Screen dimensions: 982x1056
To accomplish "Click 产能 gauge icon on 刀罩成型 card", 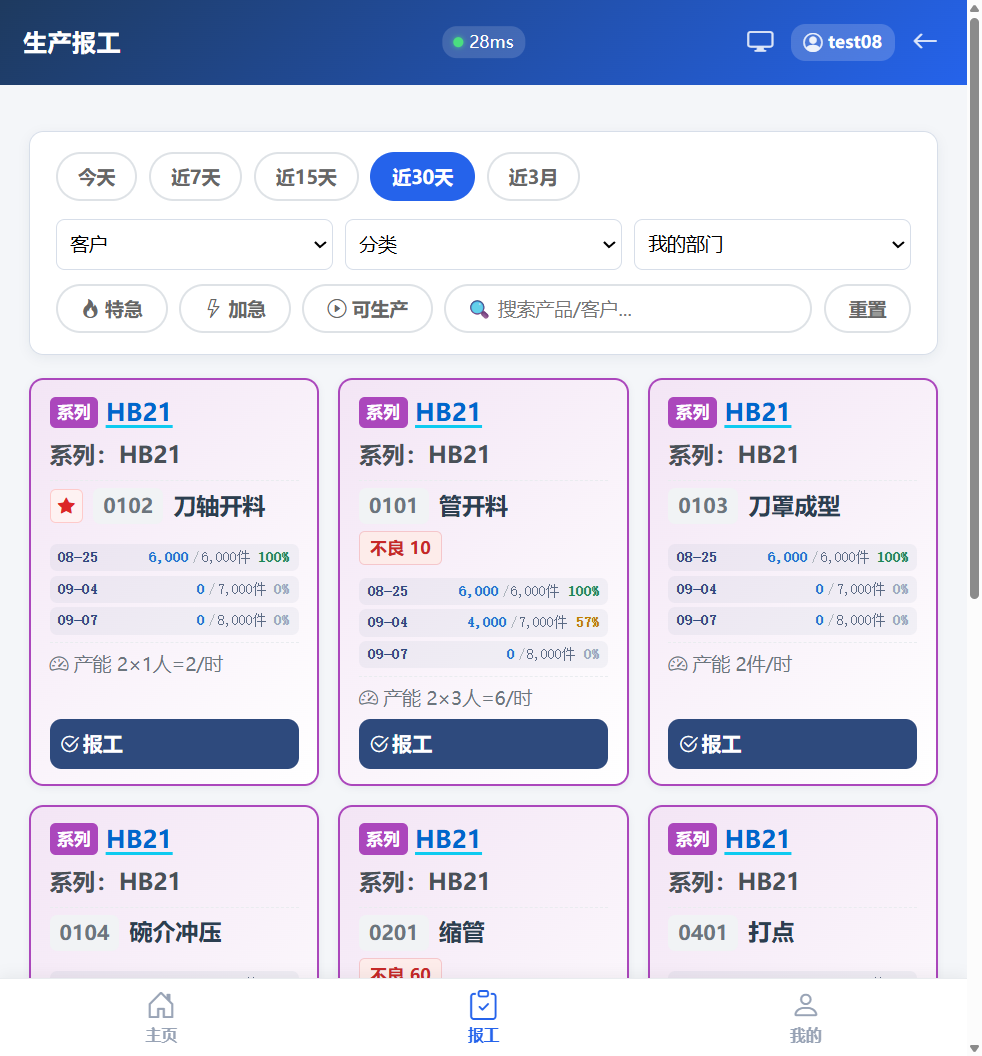I will point(678,665).
